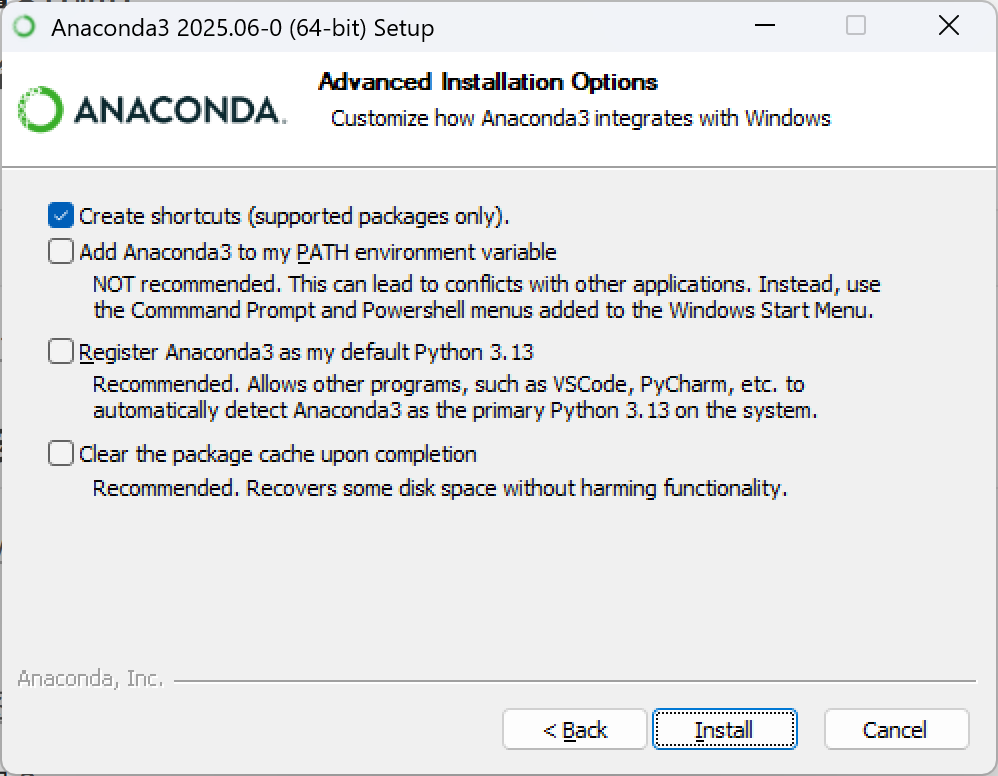Uncheck the Create shortcuts checkbox
Image resolution: width=998 pixels, height=776 pixels.
(62, 216)
